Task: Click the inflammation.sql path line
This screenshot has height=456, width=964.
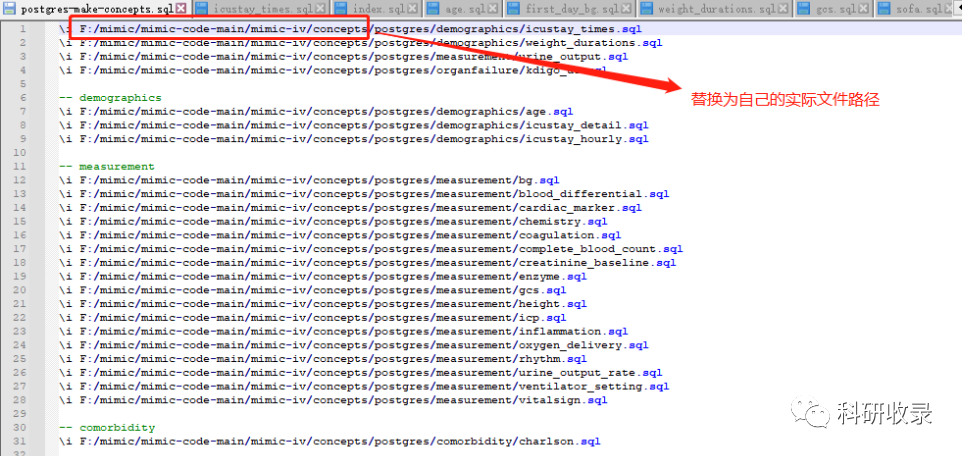Action: (344, 331)
